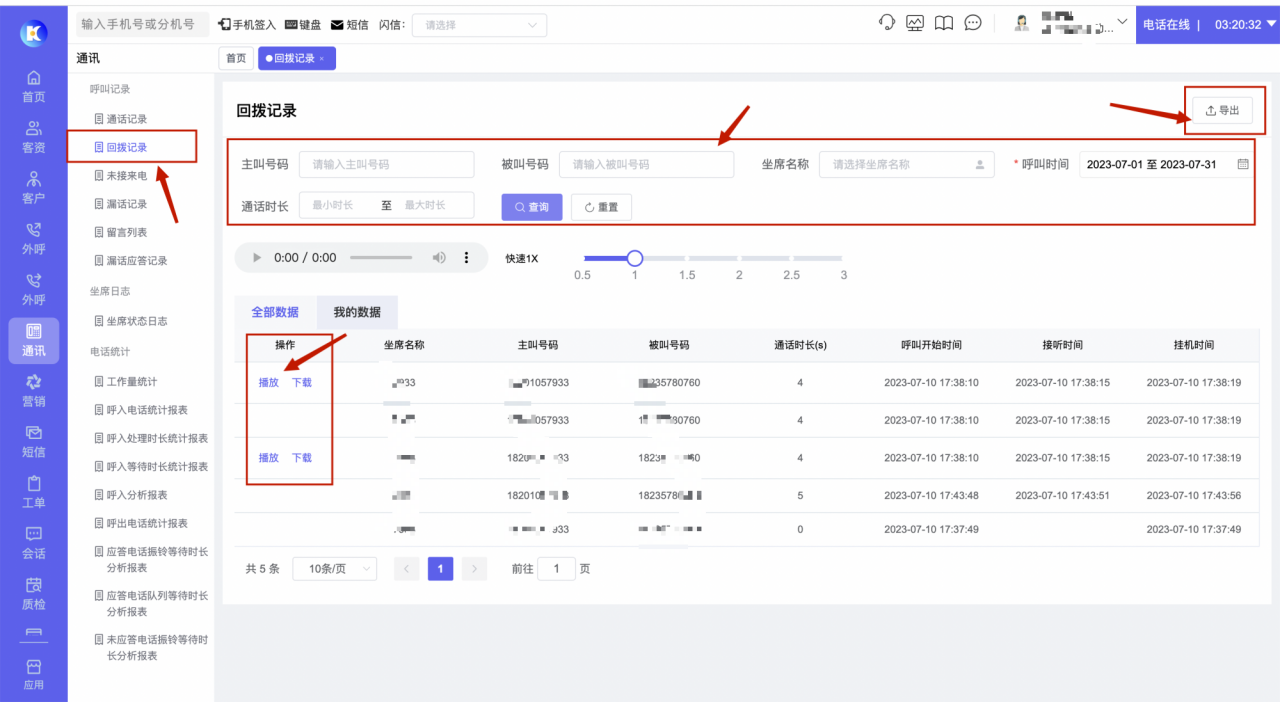Click the 导出 export button

pos(1222,110)
